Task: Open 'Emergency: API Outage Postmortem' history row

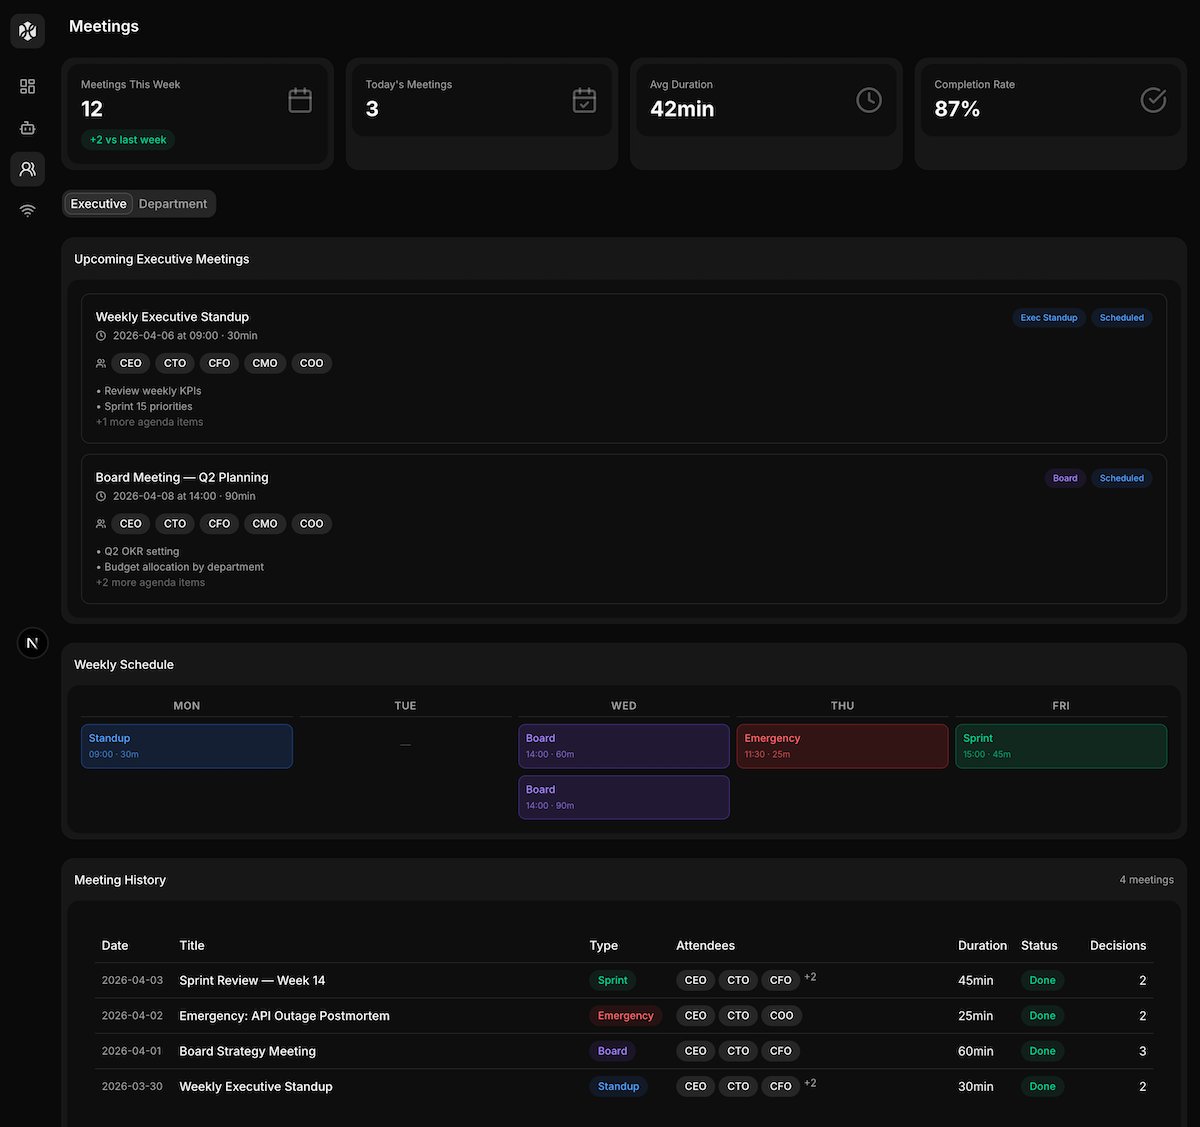Action: click(624, 1016)
